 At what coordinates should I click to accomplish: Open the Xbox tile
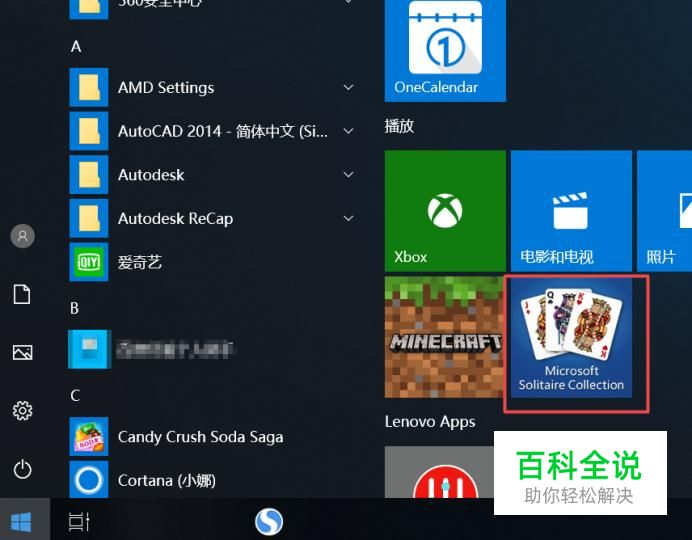[x=445, y=211]
